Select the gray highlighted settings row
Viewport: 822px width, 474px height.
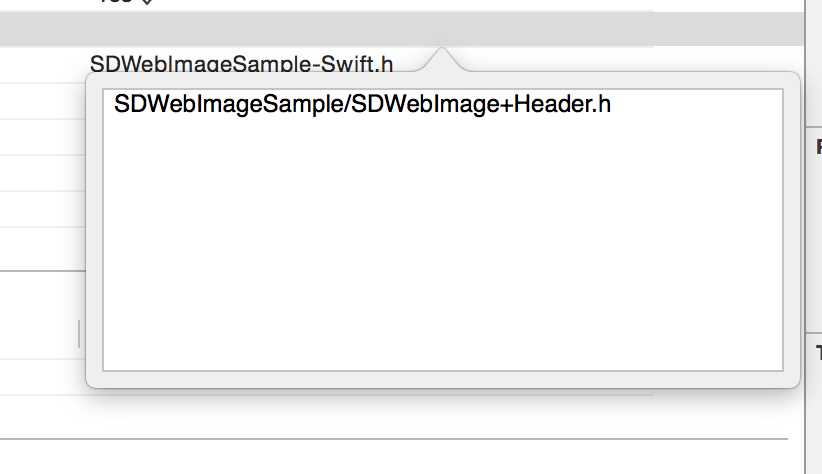[300, 29]
